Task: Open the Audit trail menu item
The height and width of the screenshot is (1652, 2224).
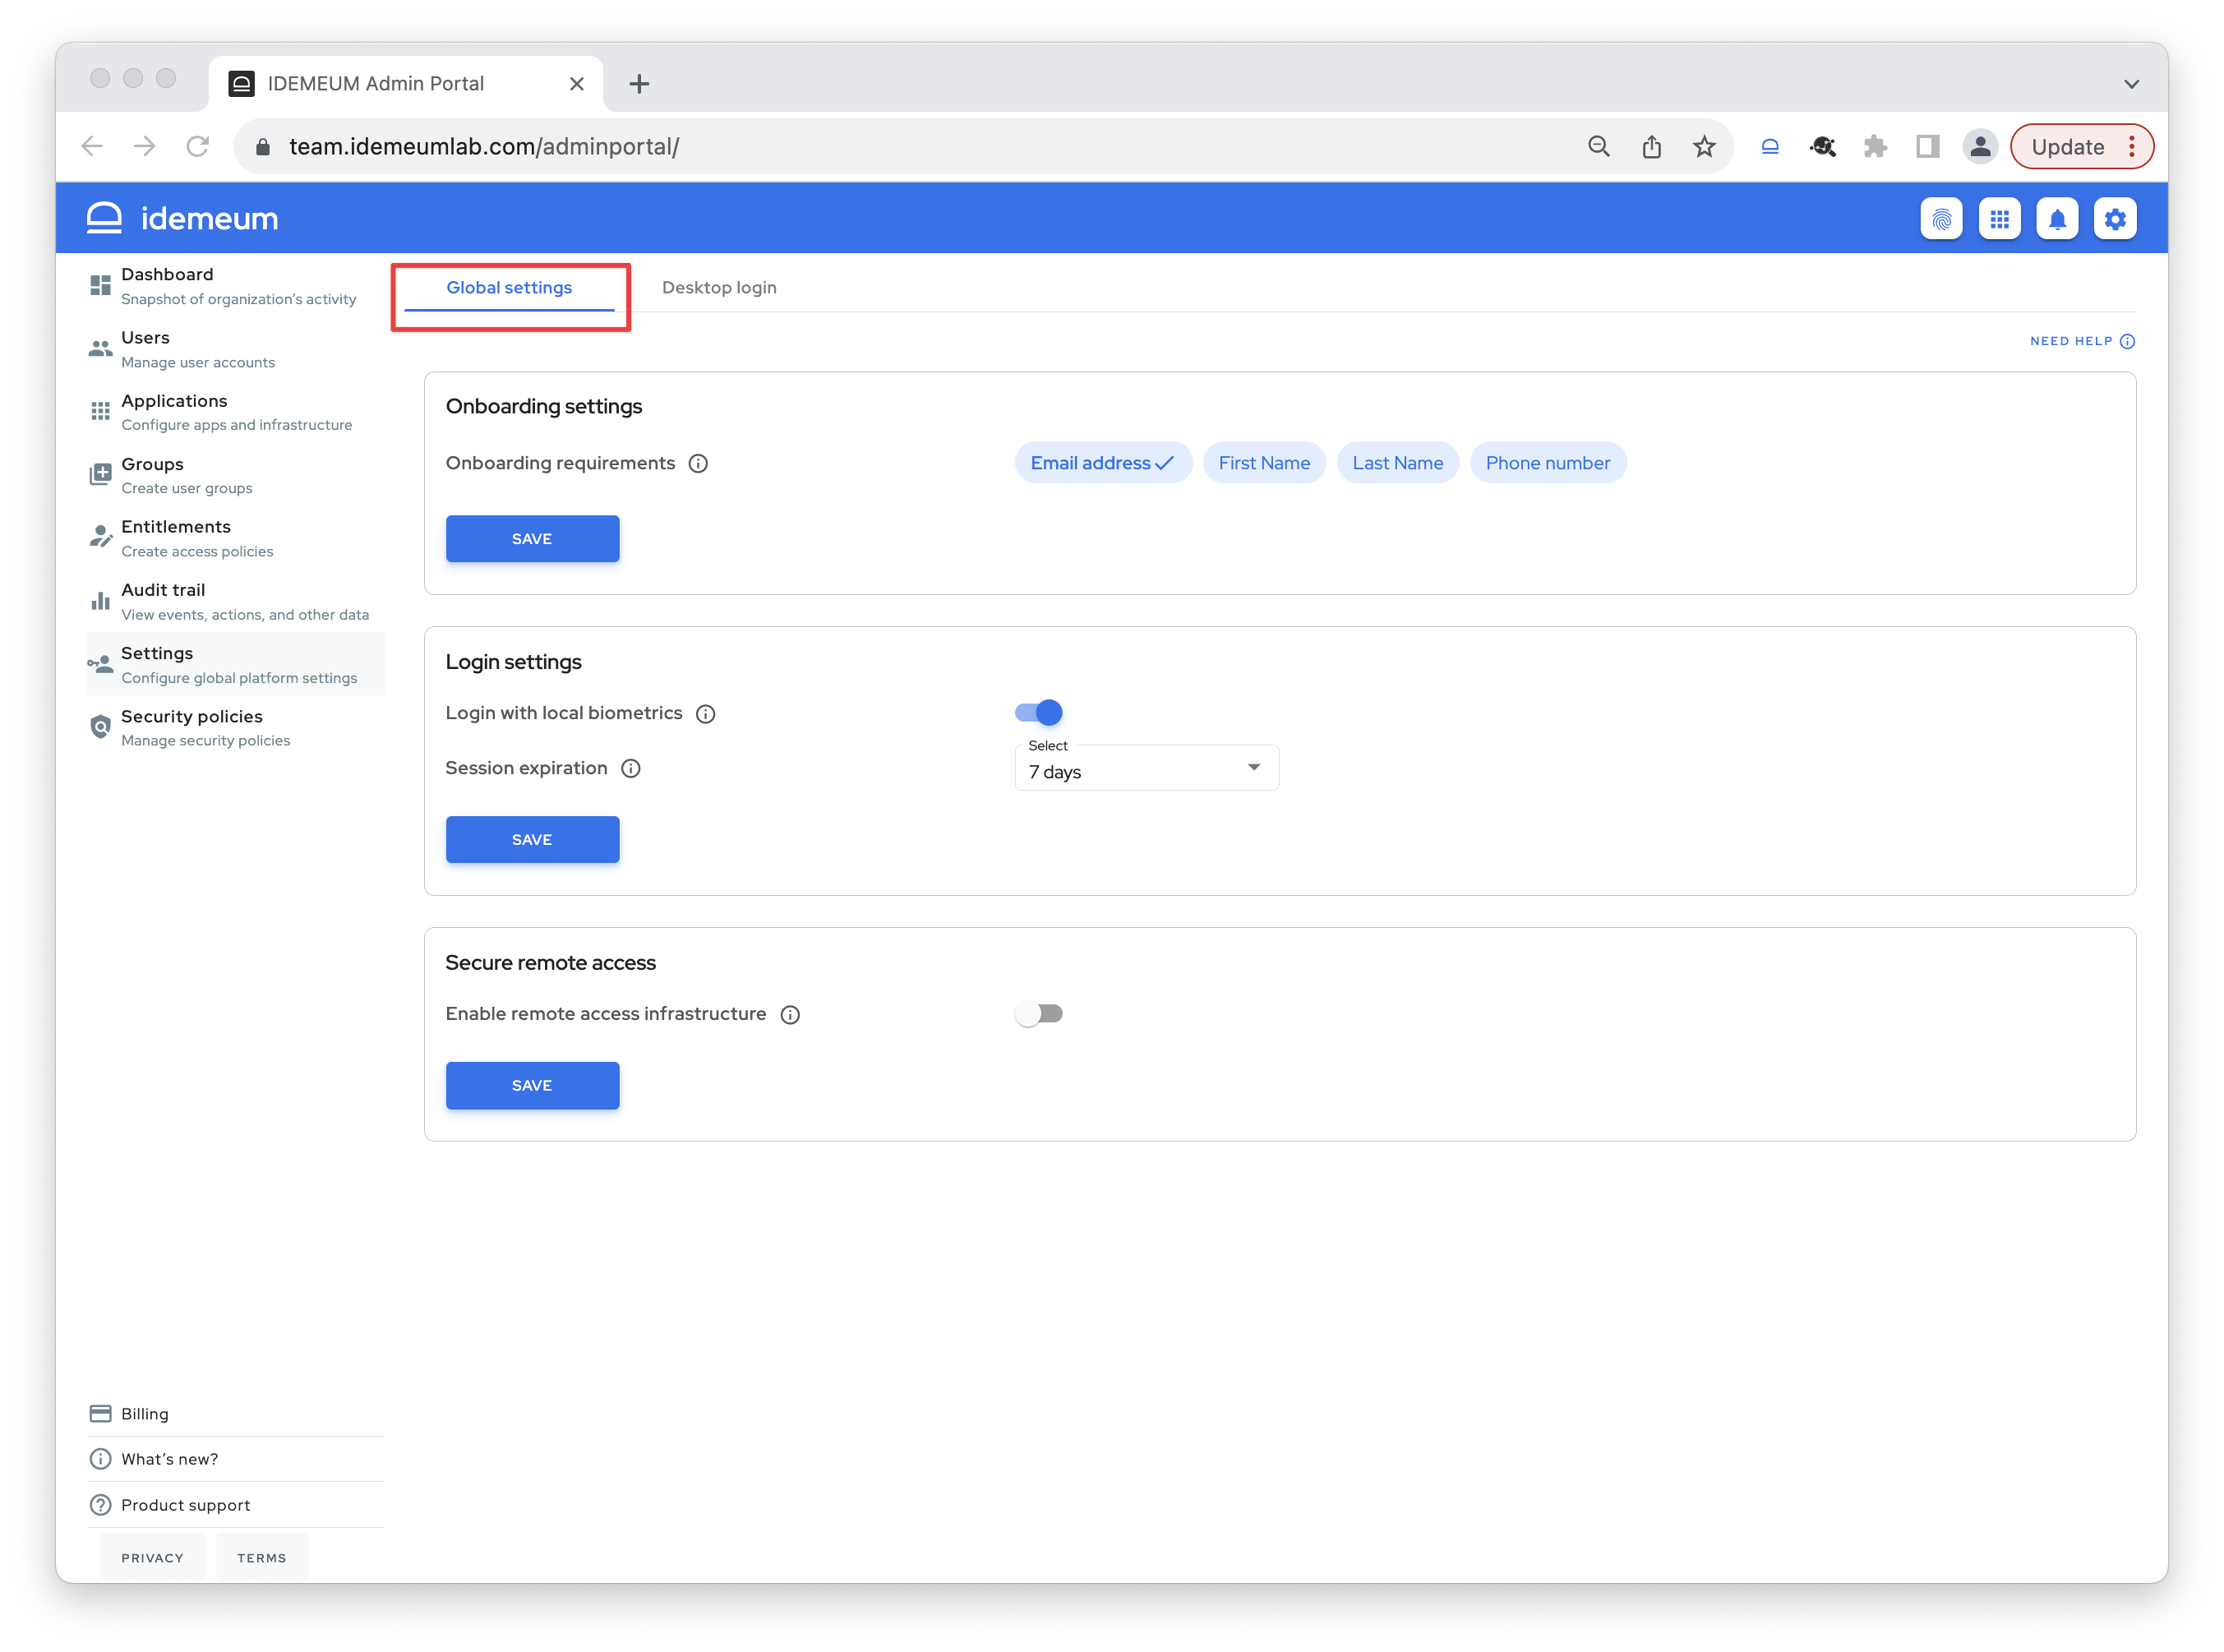Action: (236, 601)
